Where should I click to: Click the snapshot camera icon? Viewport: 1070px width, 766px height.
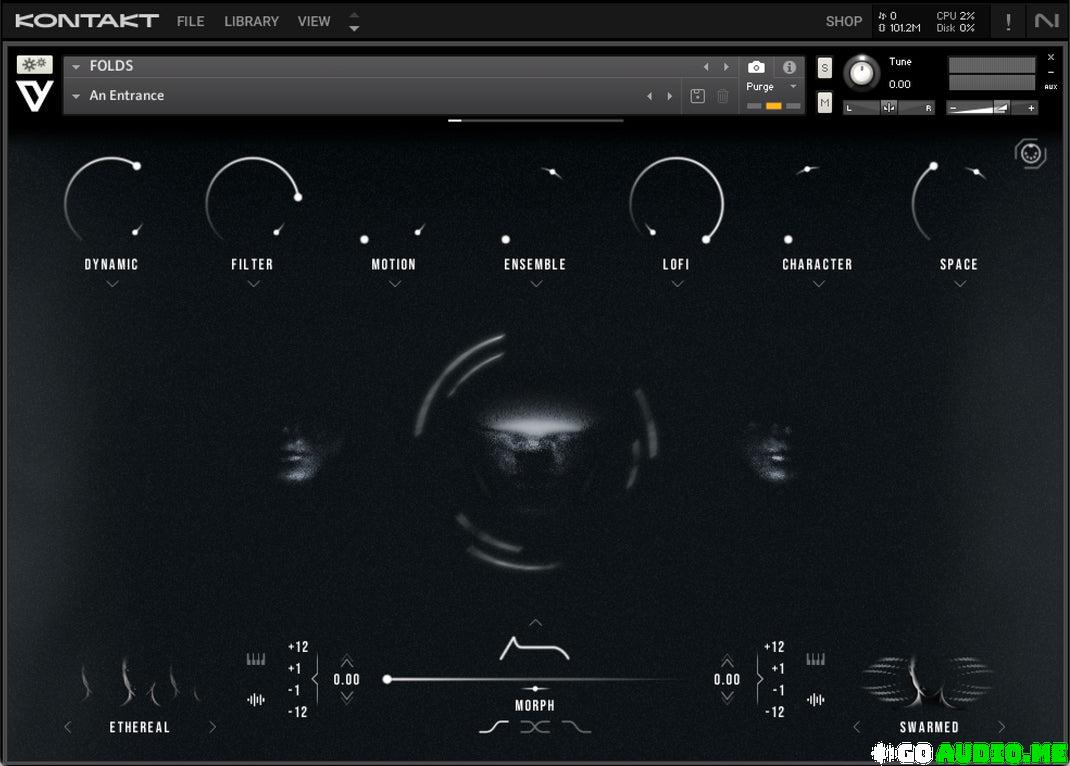pos(757,67)
